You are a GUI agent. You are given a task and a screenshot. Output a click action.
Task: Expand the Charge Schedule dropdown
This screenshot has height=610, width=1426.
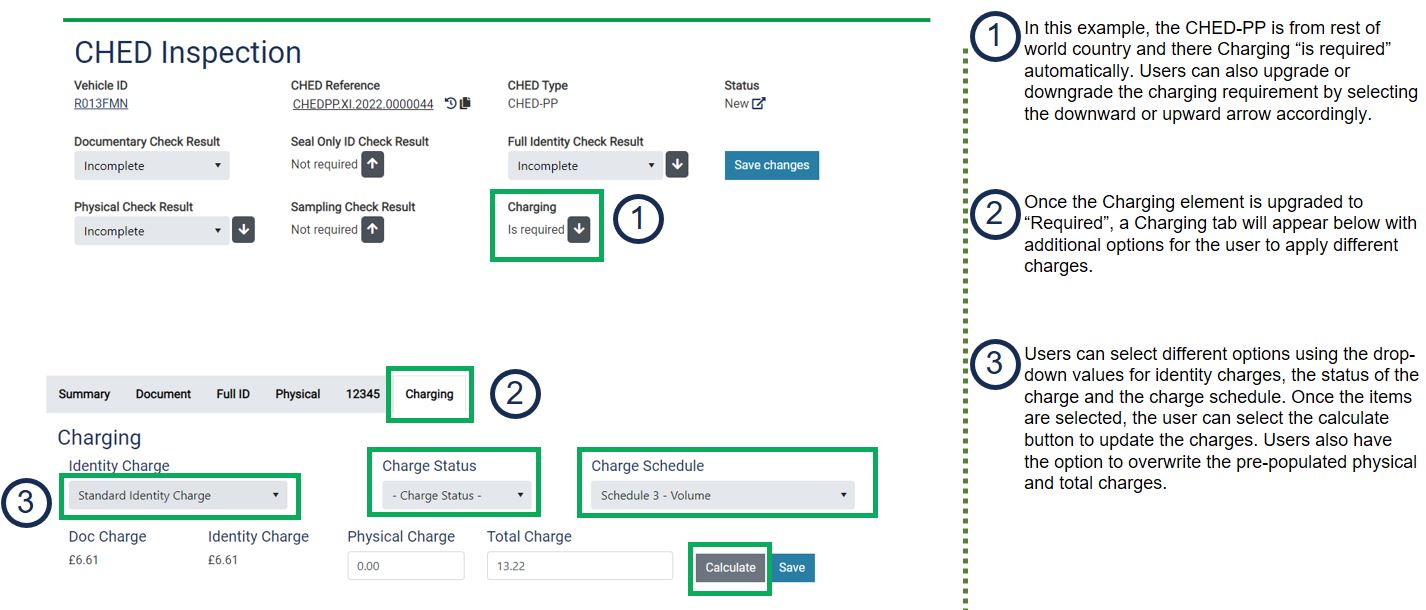[x=723, y=495]
